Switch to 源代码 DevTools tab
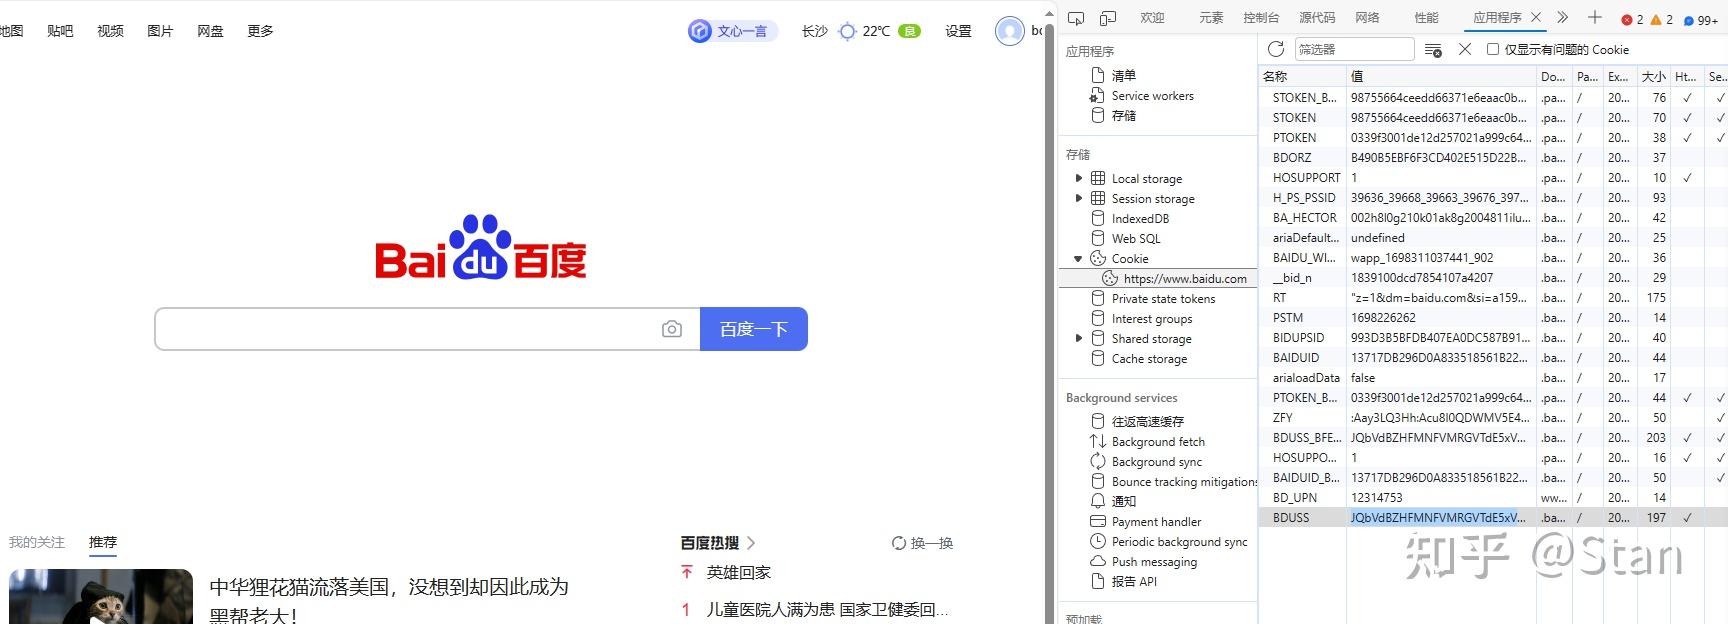1728x624 pixels. [1317, 18]
